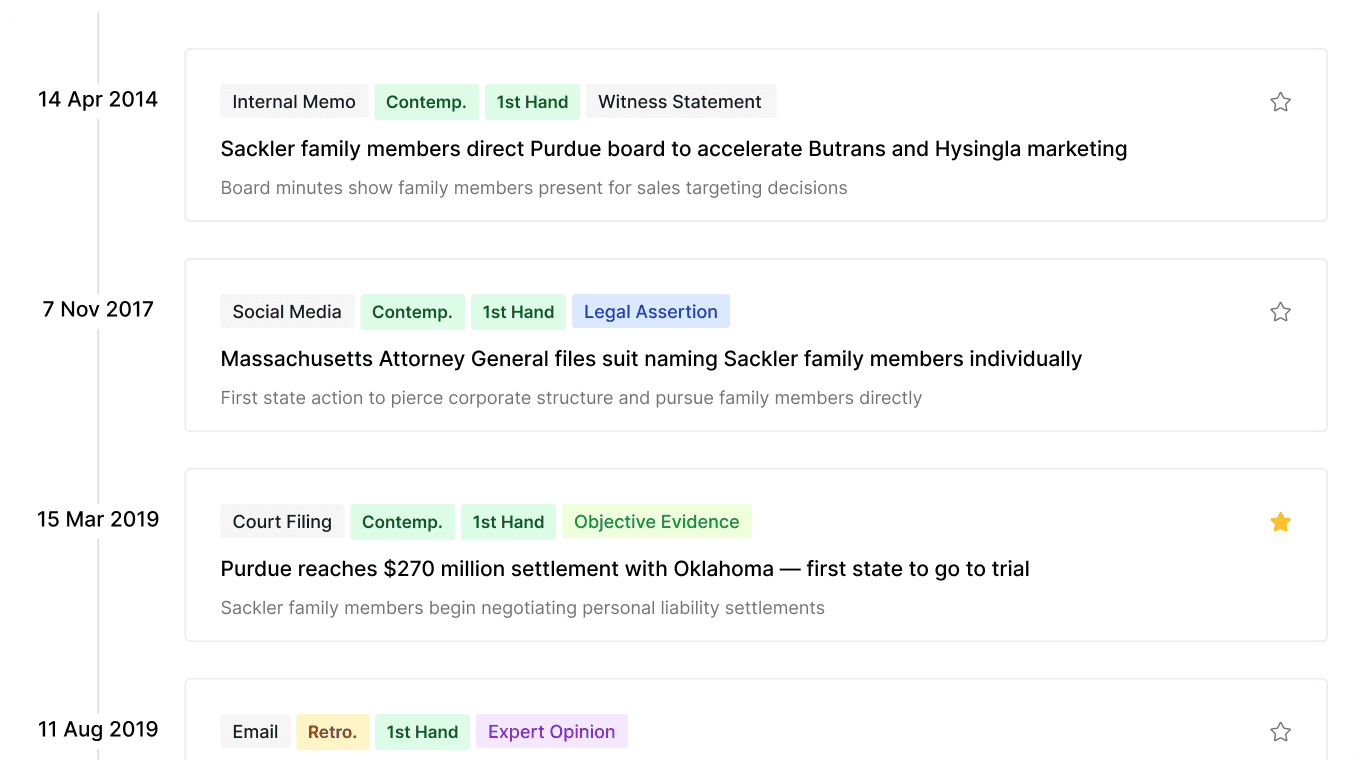1372x784 pixels.
Task: Select the Witness Statement tag
Action: point(680,102)
